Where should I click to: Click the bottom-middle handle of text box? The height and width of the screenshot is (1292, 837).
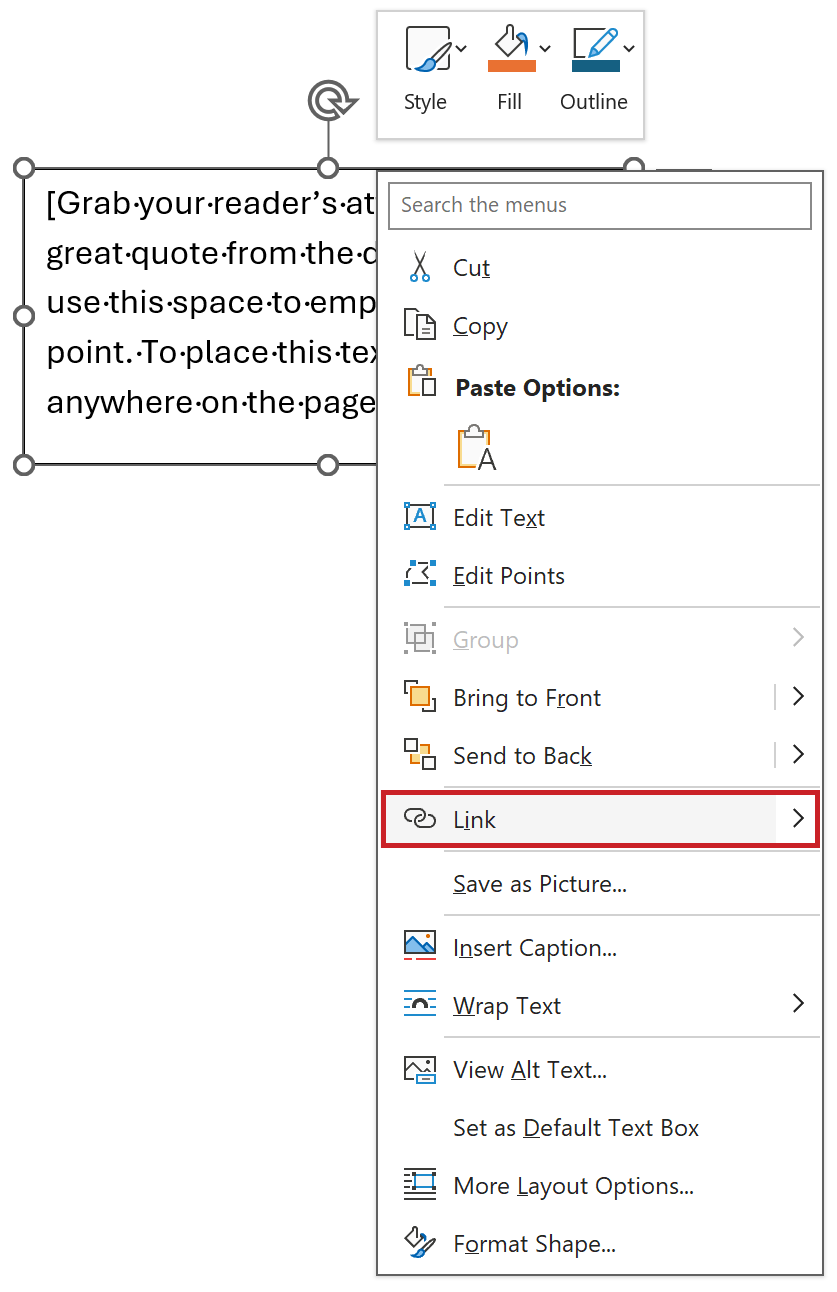328,465
